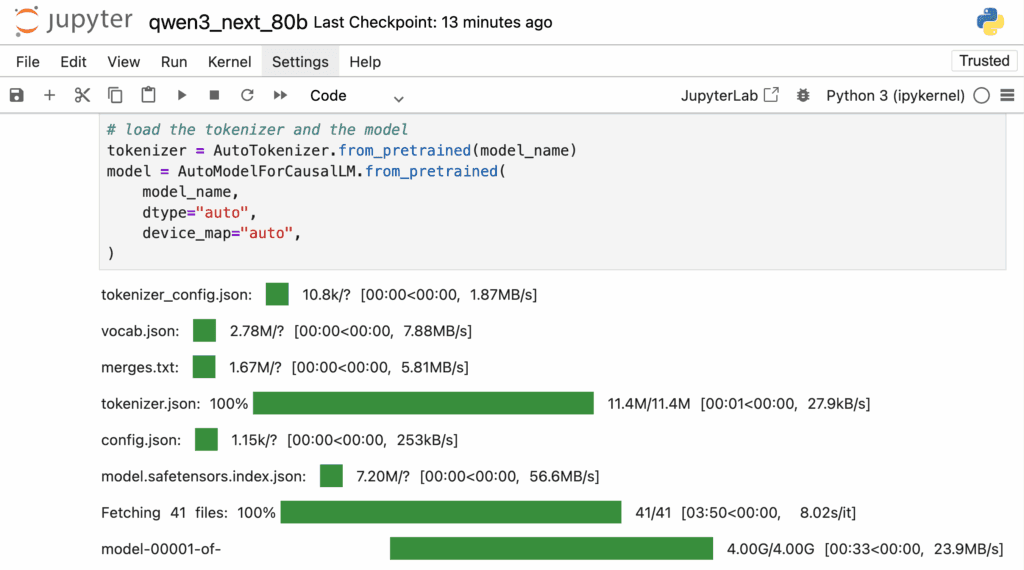Screen dimensions: 1024x570
Task: Run the current cell with the play icon
Action: tap(182, 95)
